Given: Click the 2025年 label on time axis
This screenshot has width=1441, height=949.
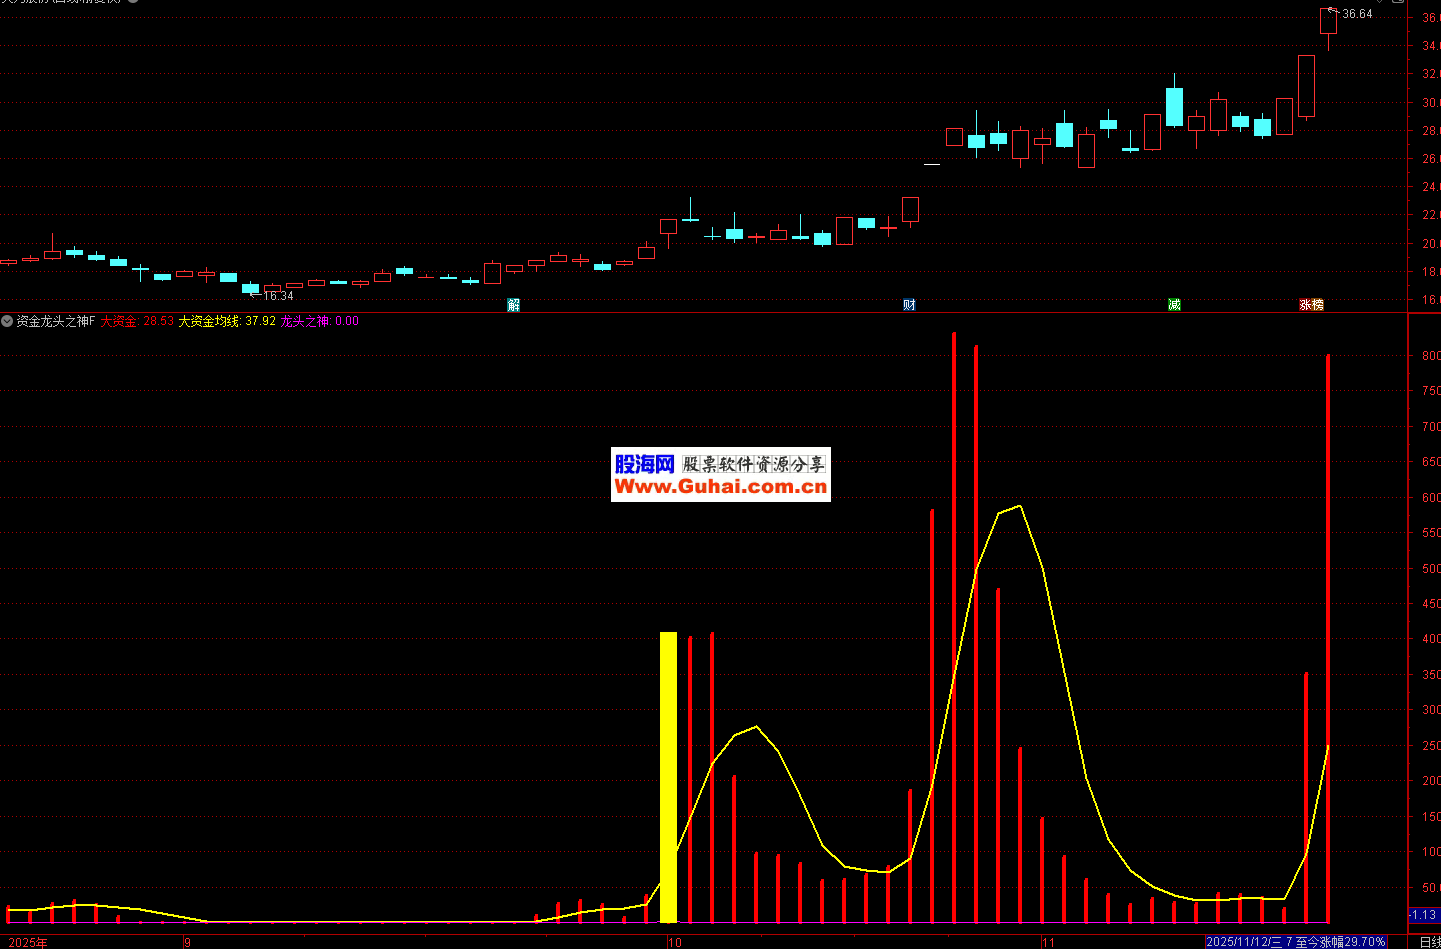Looking at the screenshot, I should (x=27, y=942).
